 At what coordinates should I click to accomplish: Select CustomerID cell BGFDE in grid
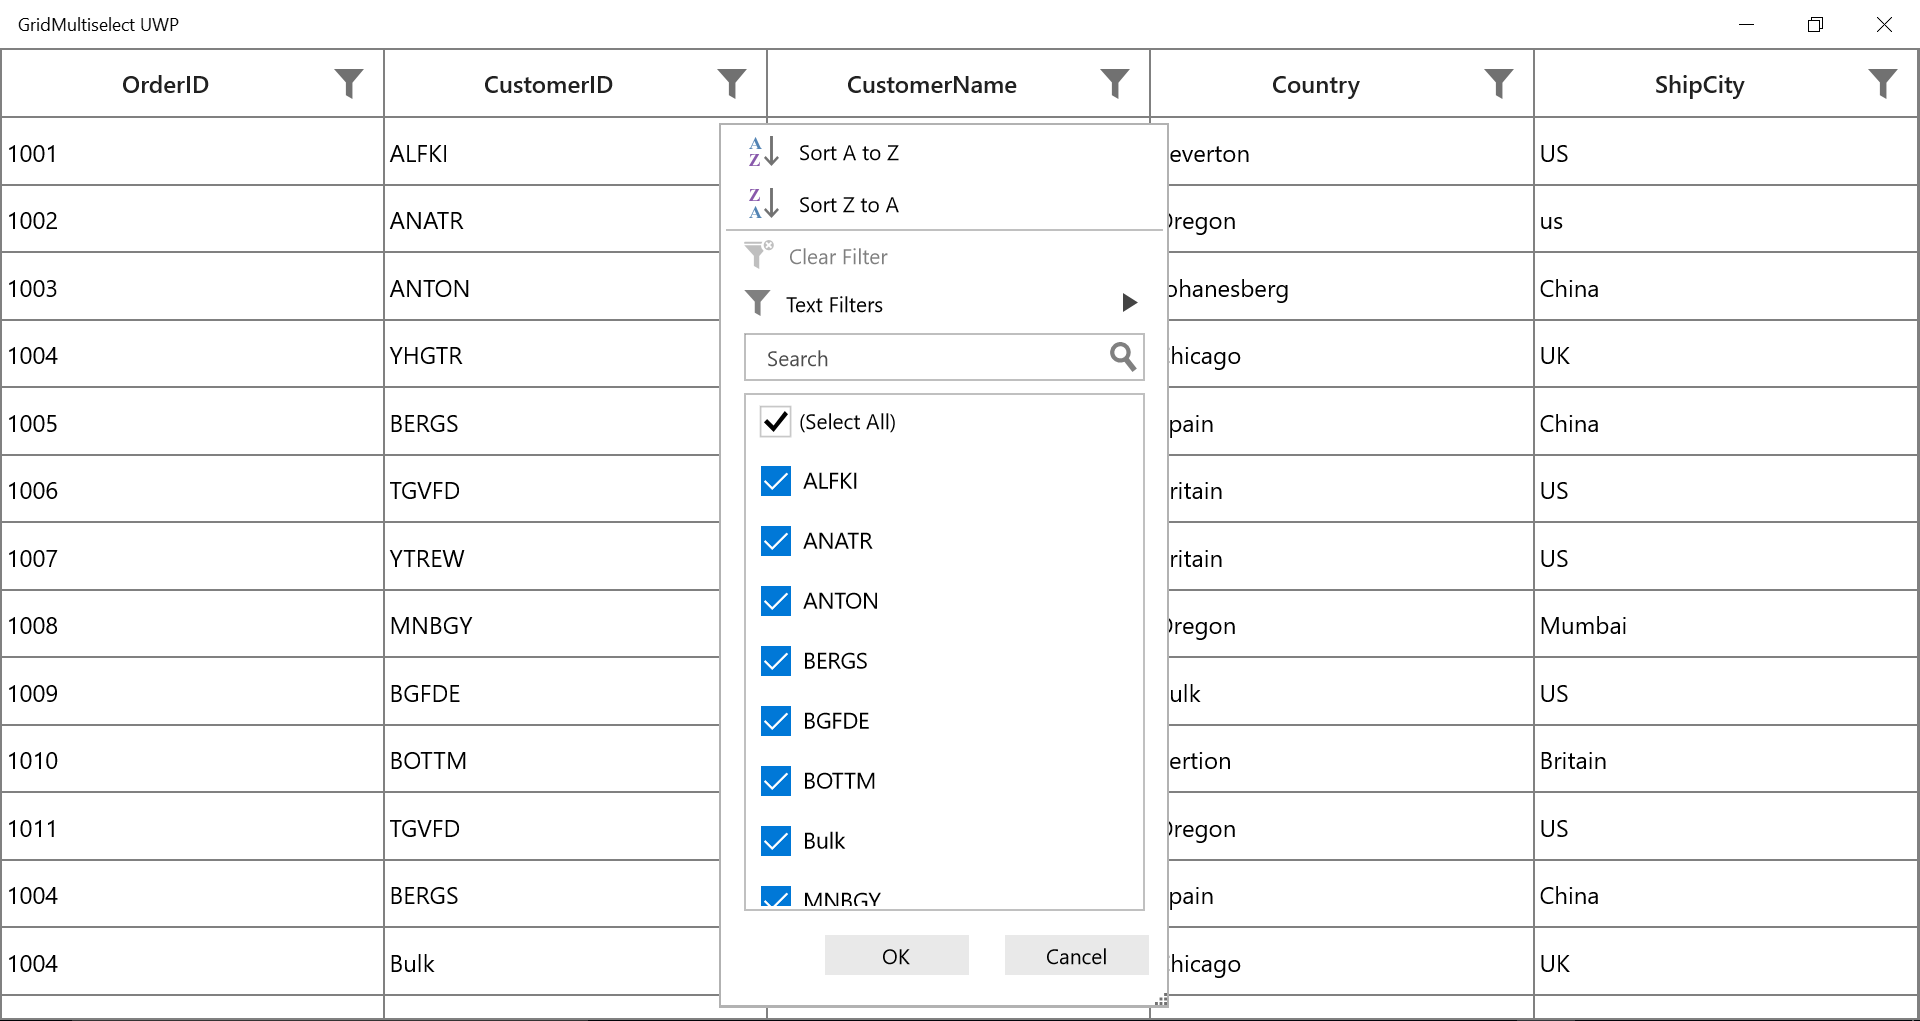[x=552, y=693]
